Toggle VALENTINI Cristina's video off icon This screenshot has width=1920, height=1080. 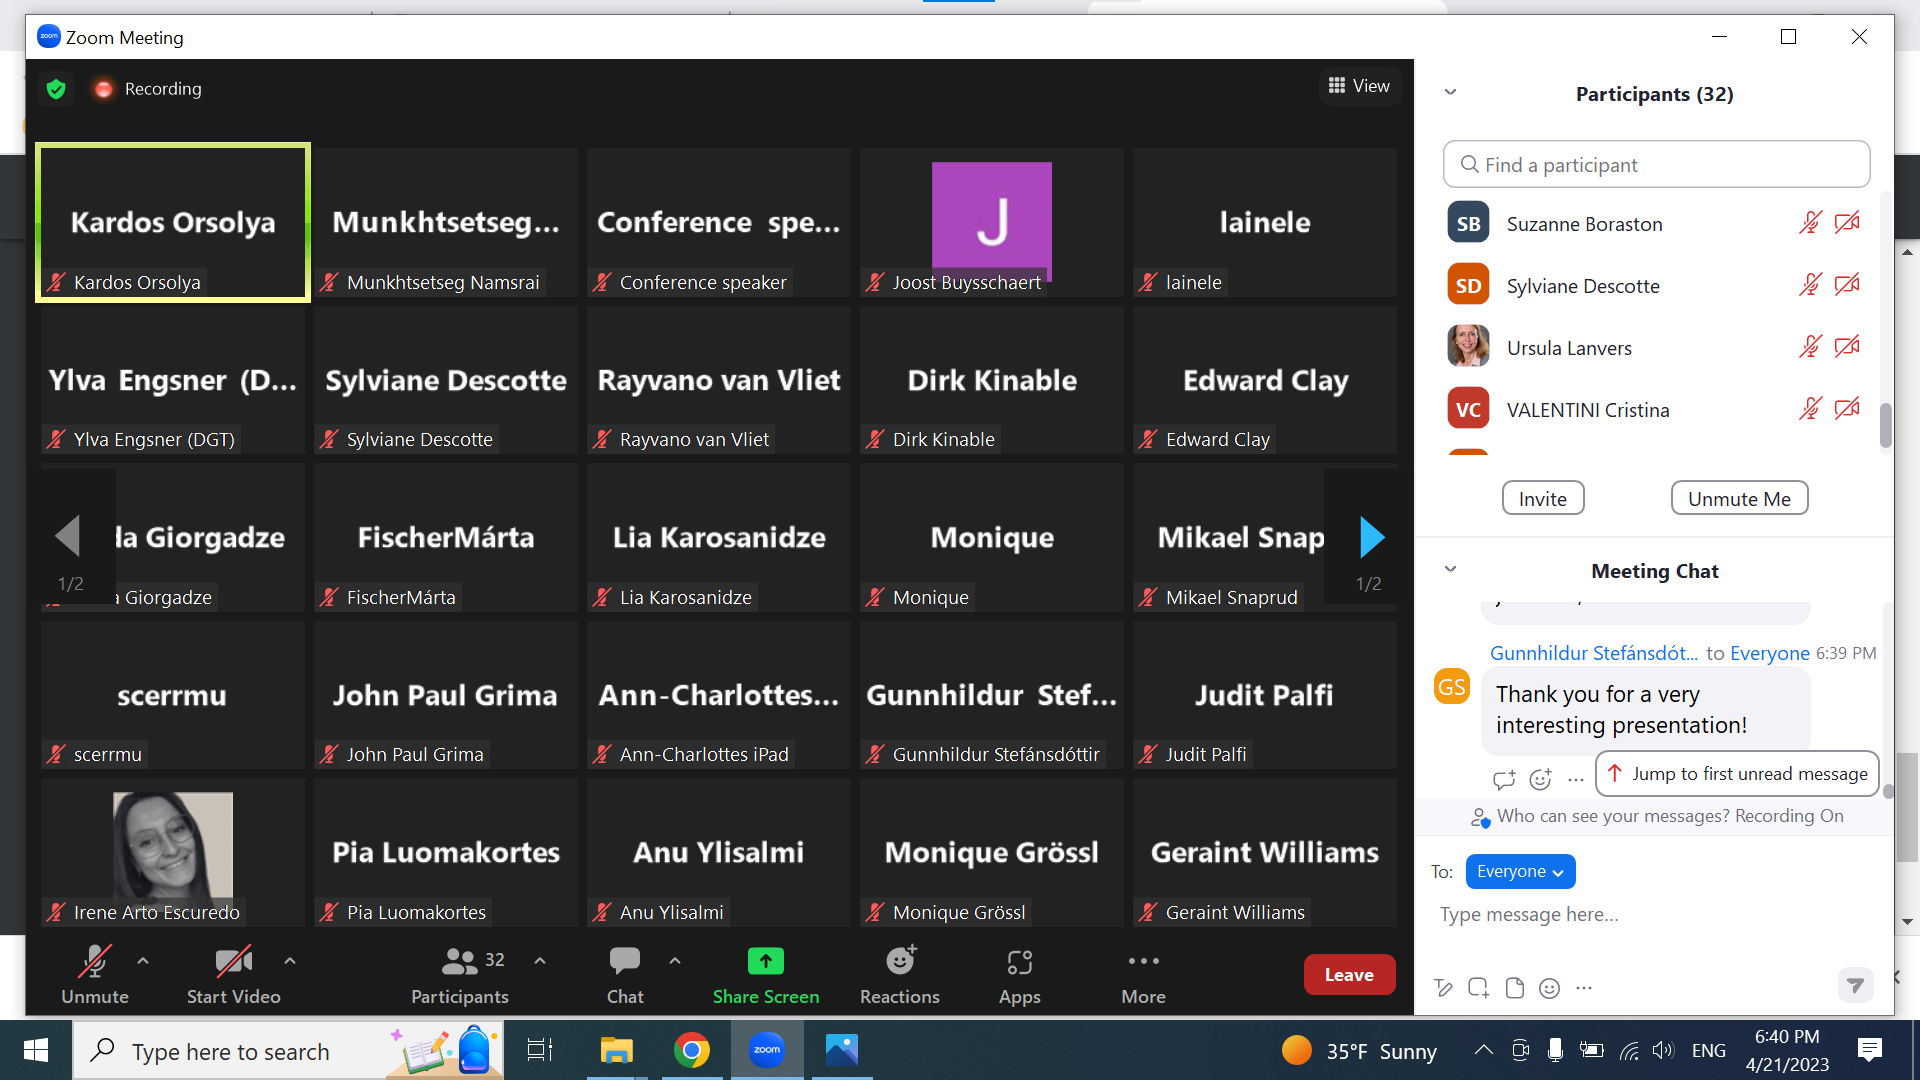[1847, 409]
